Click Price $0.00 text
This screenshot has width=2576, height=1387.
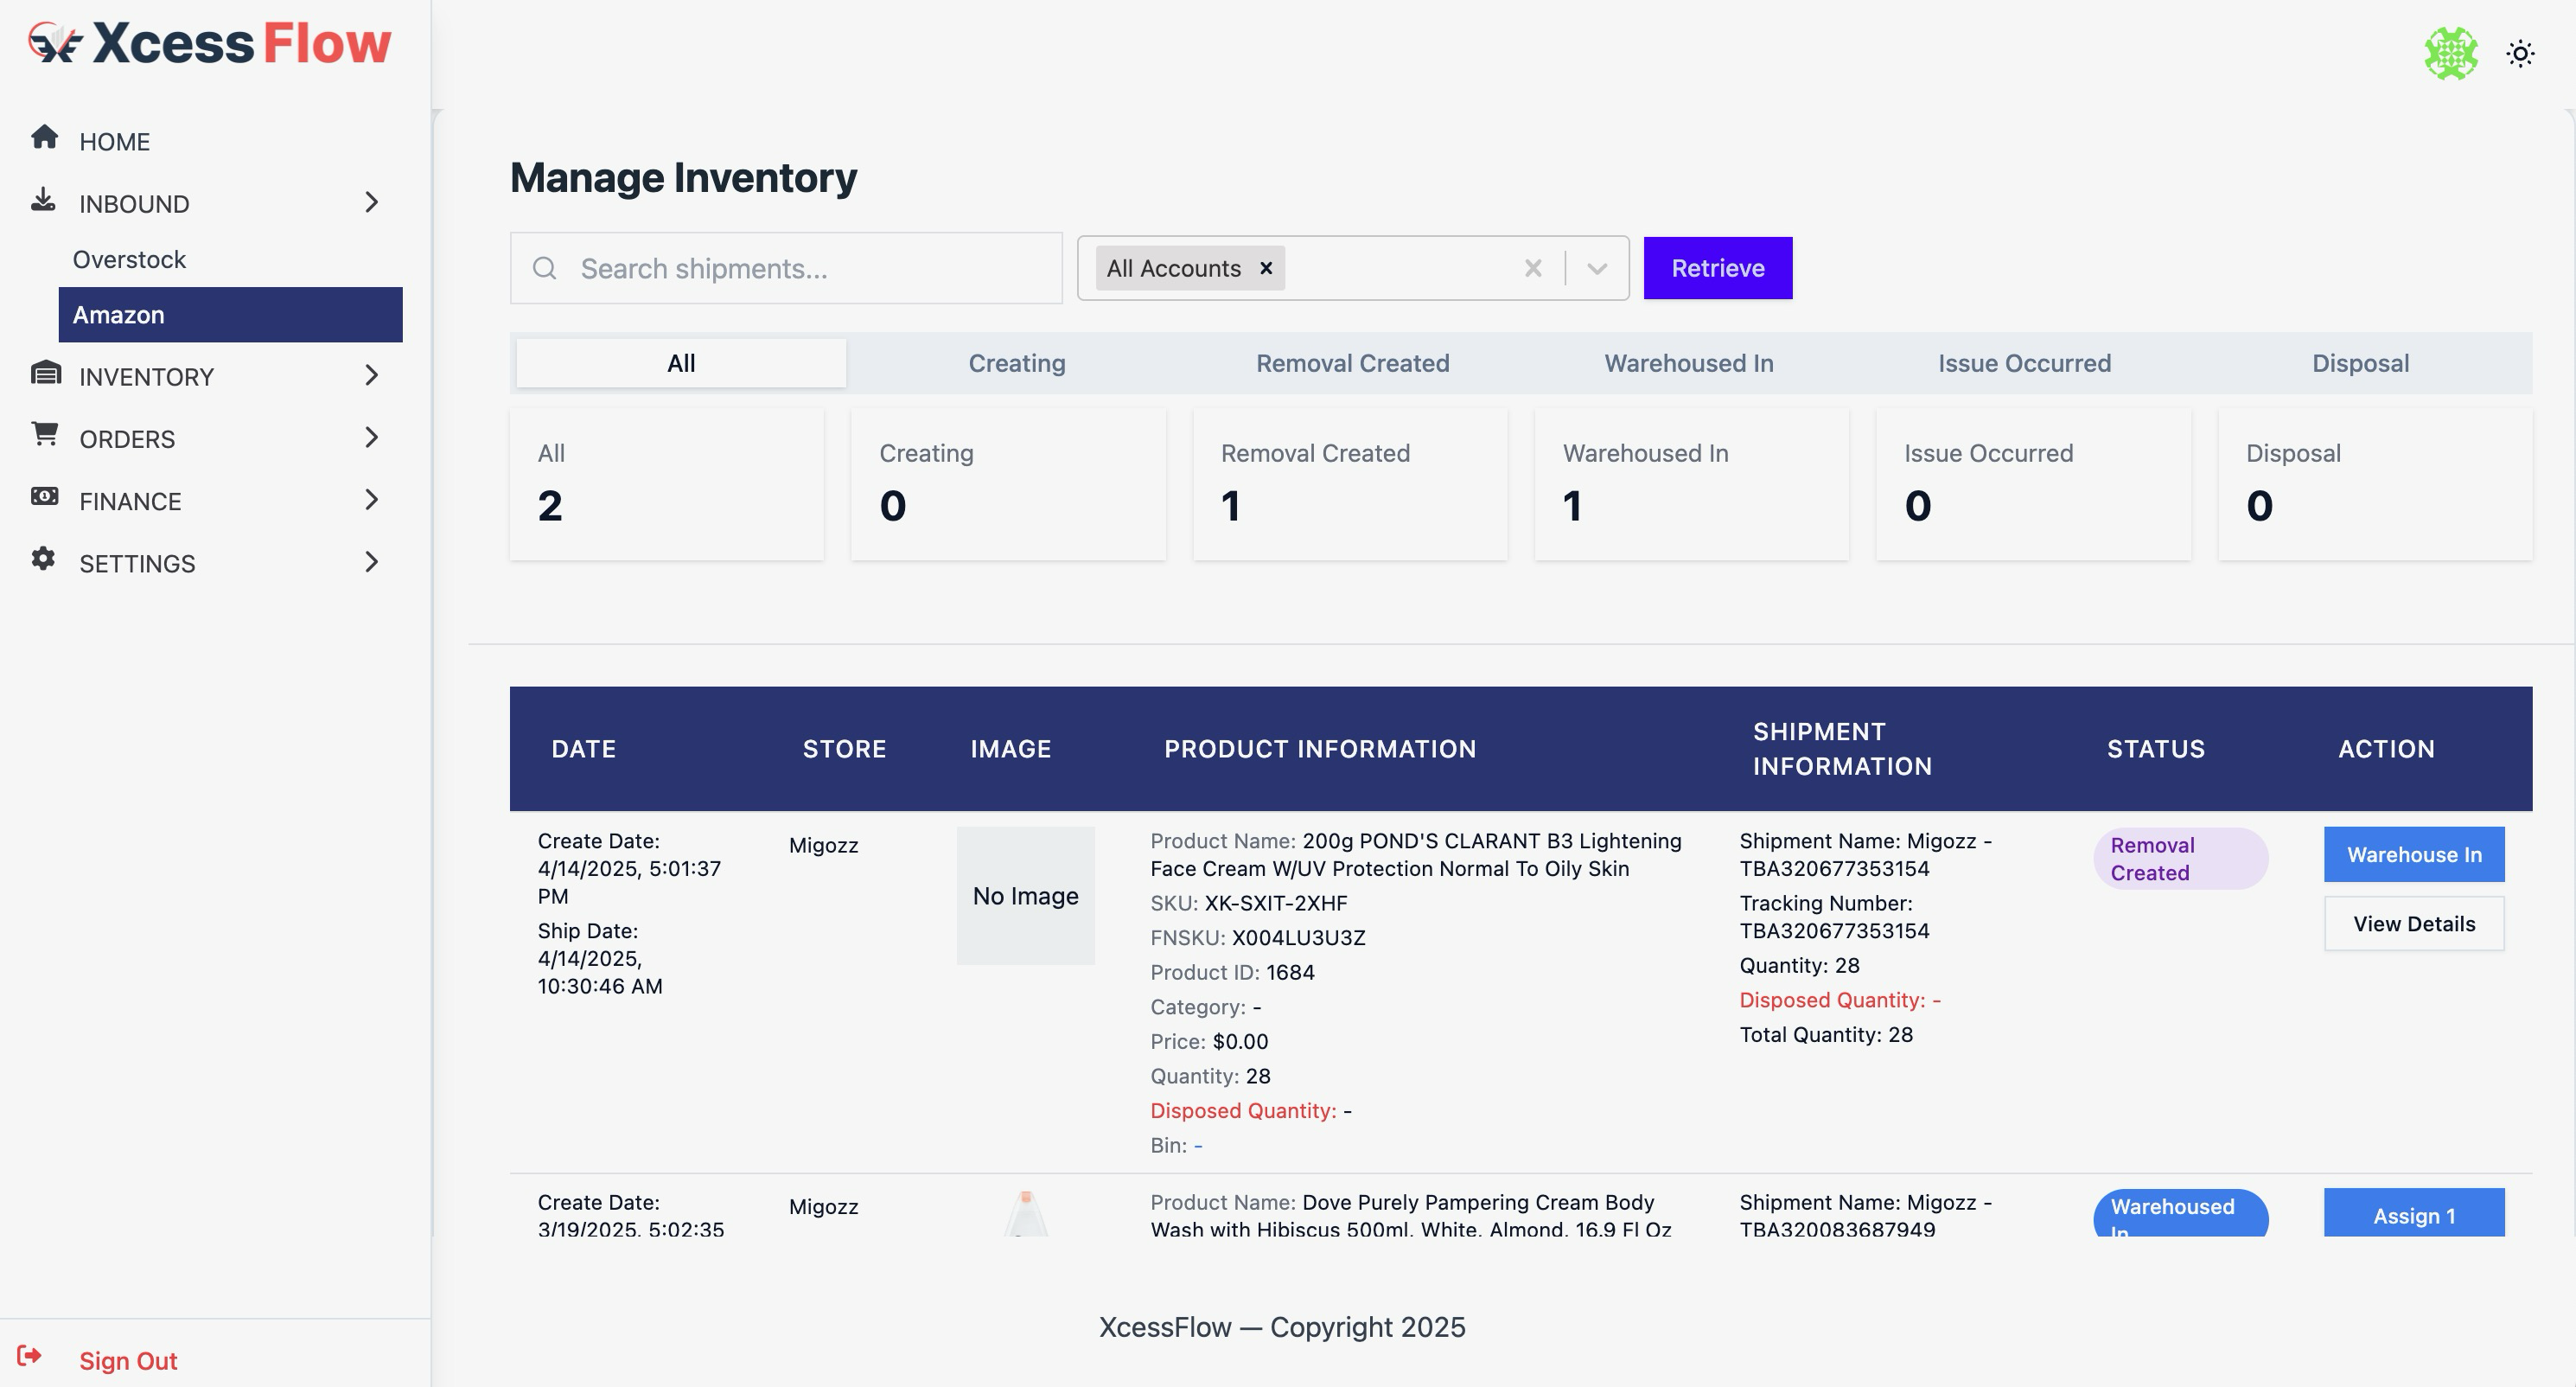pos(1209,1042)
